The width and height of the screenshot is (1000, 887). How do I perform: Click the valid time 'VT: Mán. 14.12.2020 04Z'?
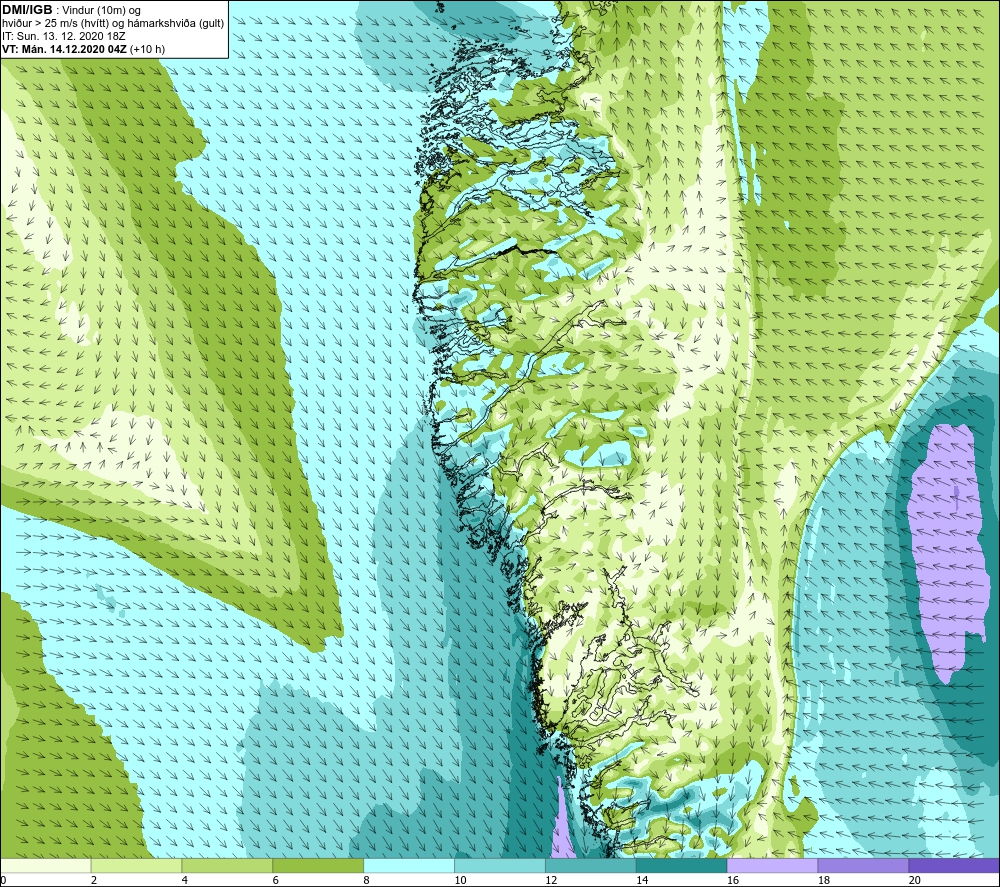[64, 48]
